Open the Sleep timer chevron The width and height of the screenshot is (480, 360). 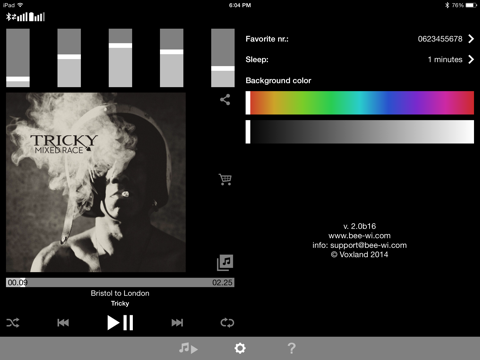[x=471, y=59]
